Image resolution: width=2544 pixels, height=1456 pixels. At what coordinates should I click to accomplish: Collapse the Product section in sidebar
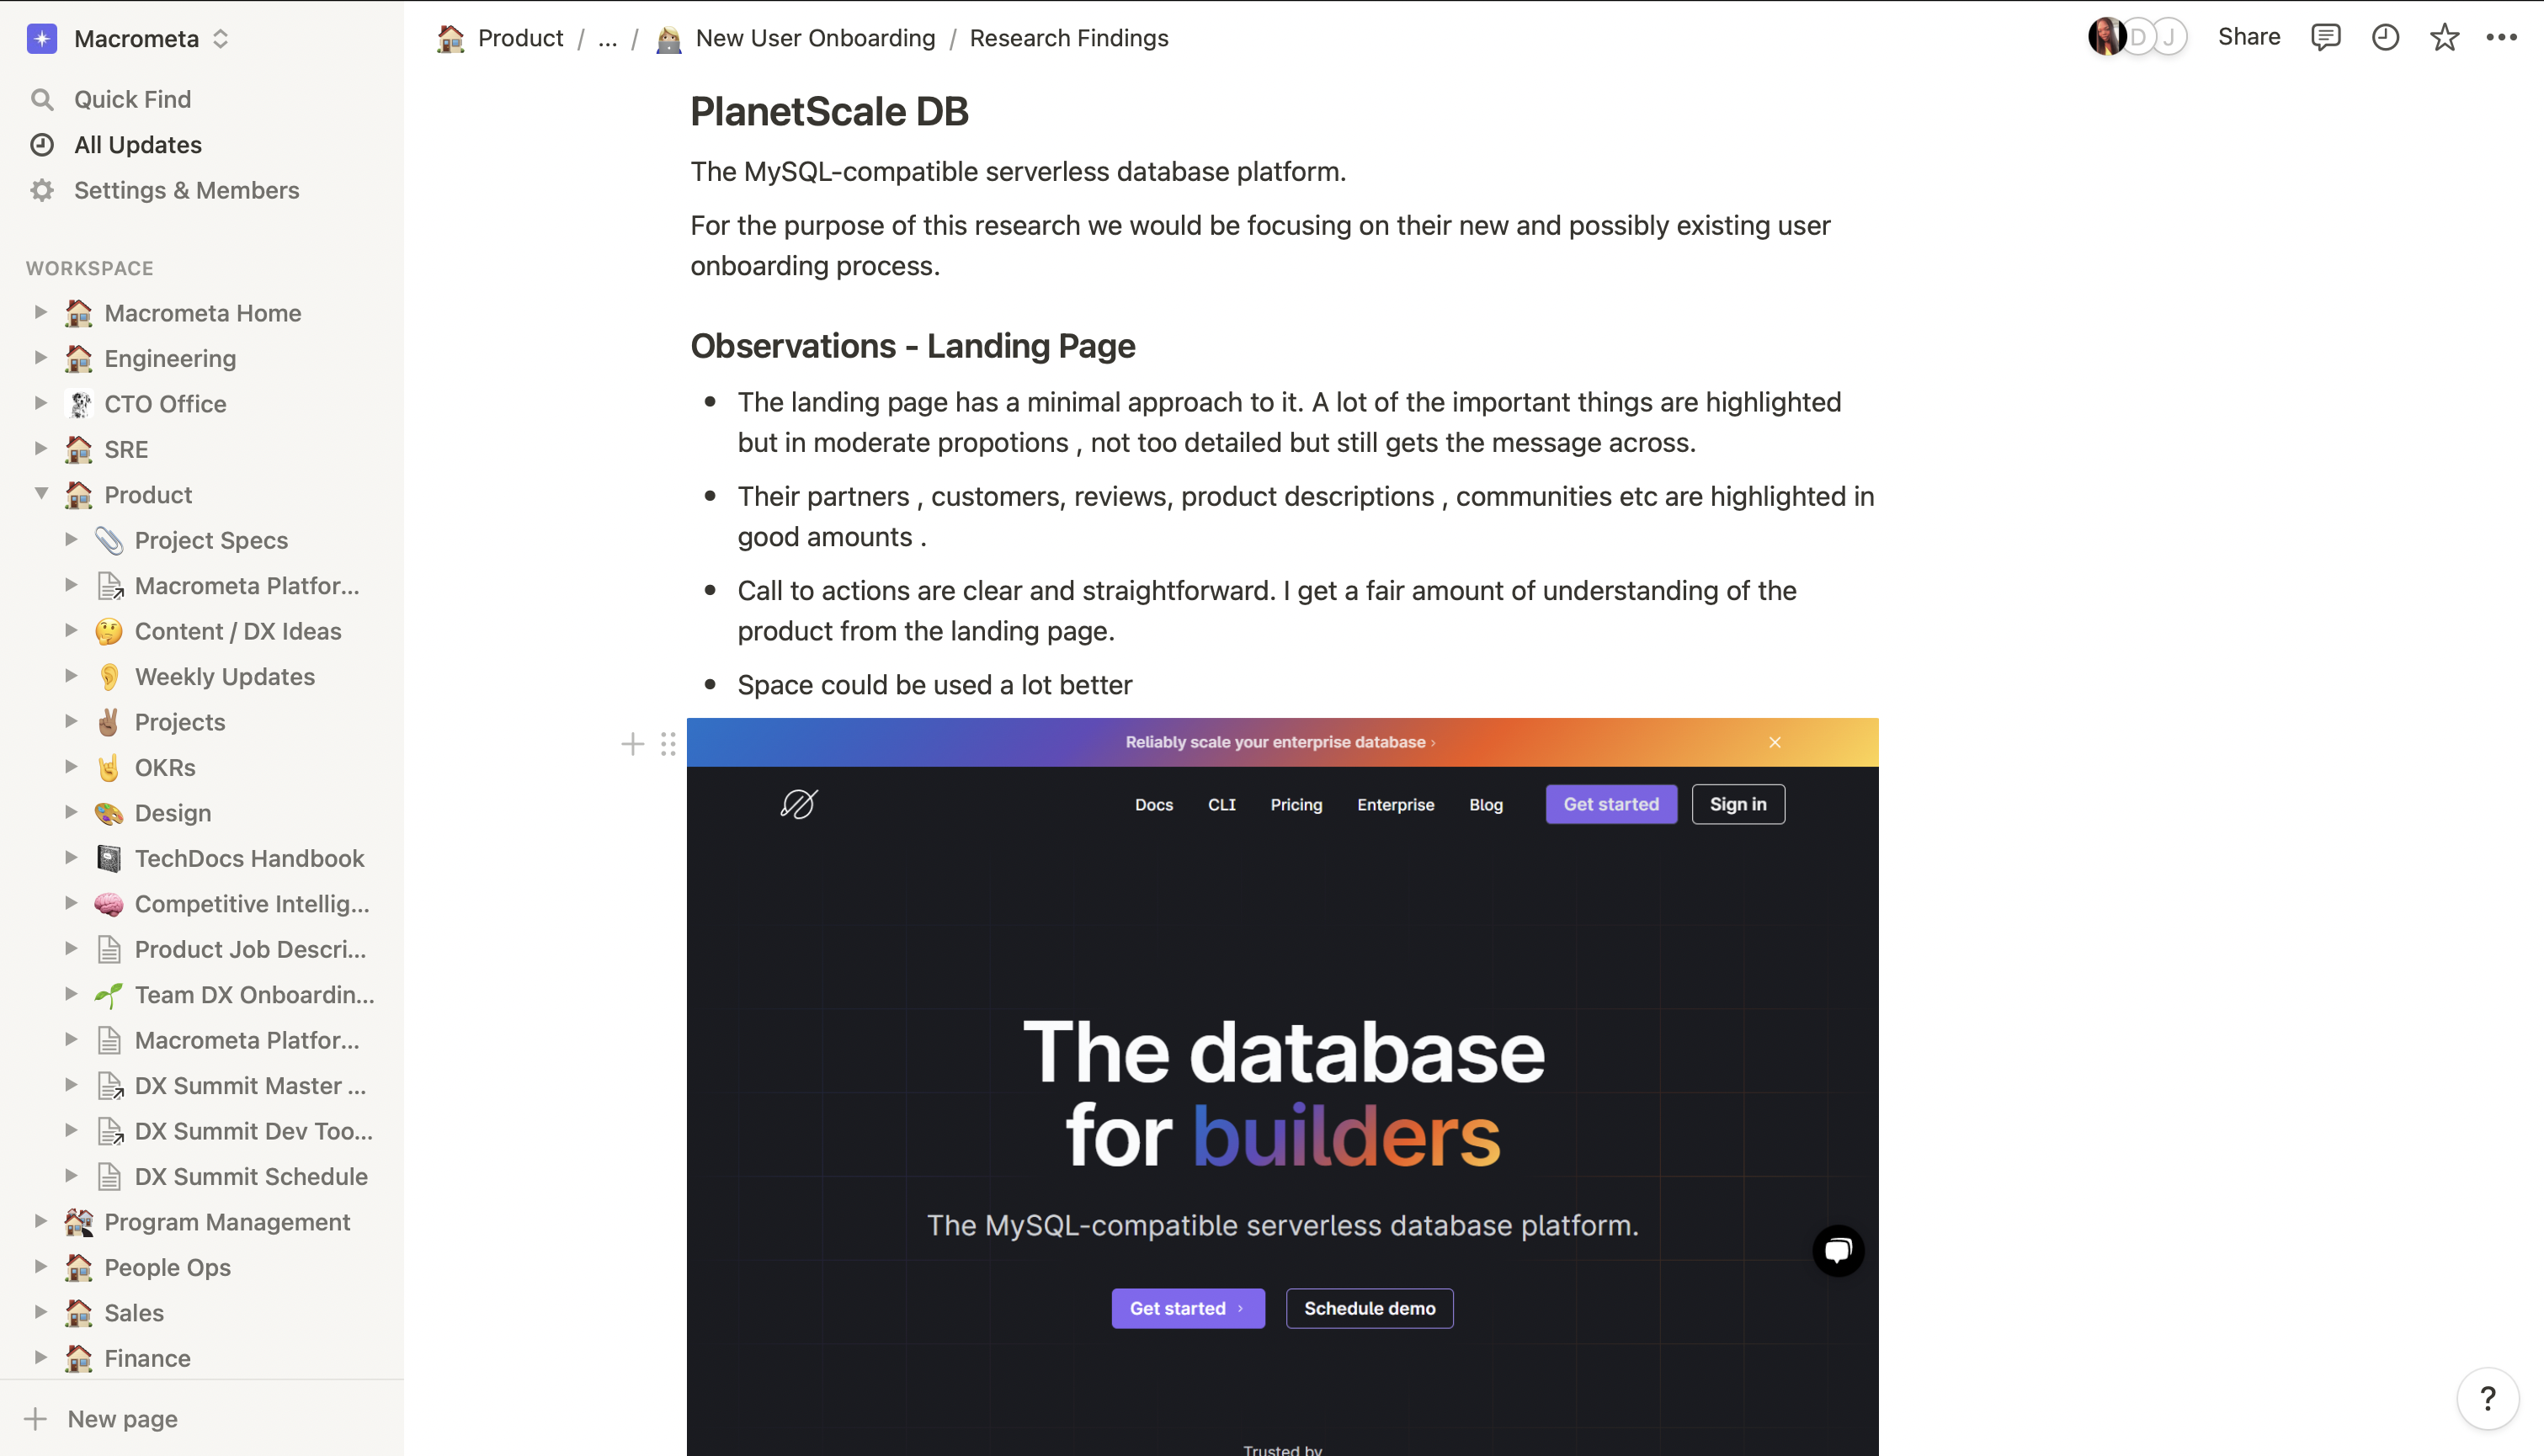[41, 494]
